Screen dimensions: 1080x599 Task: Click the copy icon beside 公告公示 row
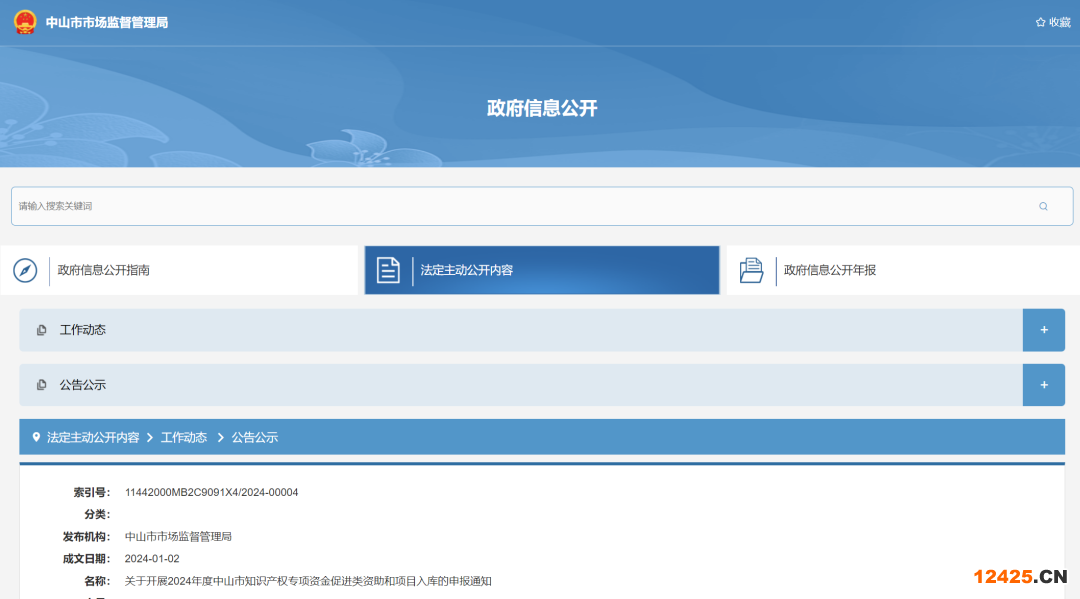41,385
